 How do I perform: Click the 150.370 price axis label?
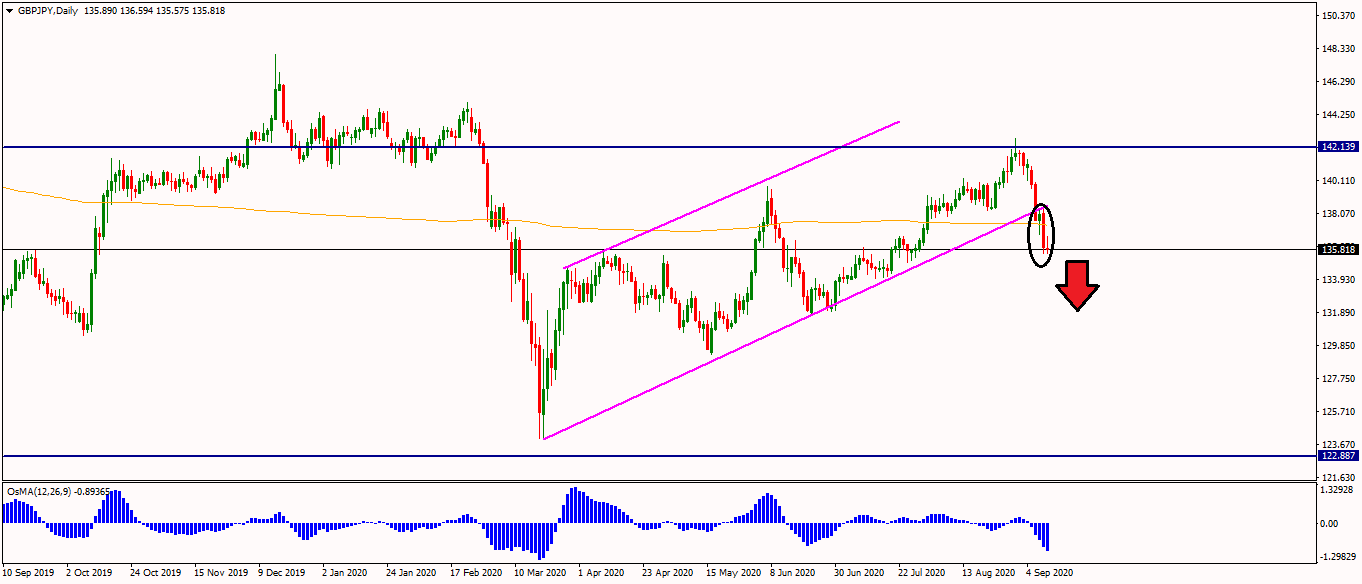(1338, 16)
